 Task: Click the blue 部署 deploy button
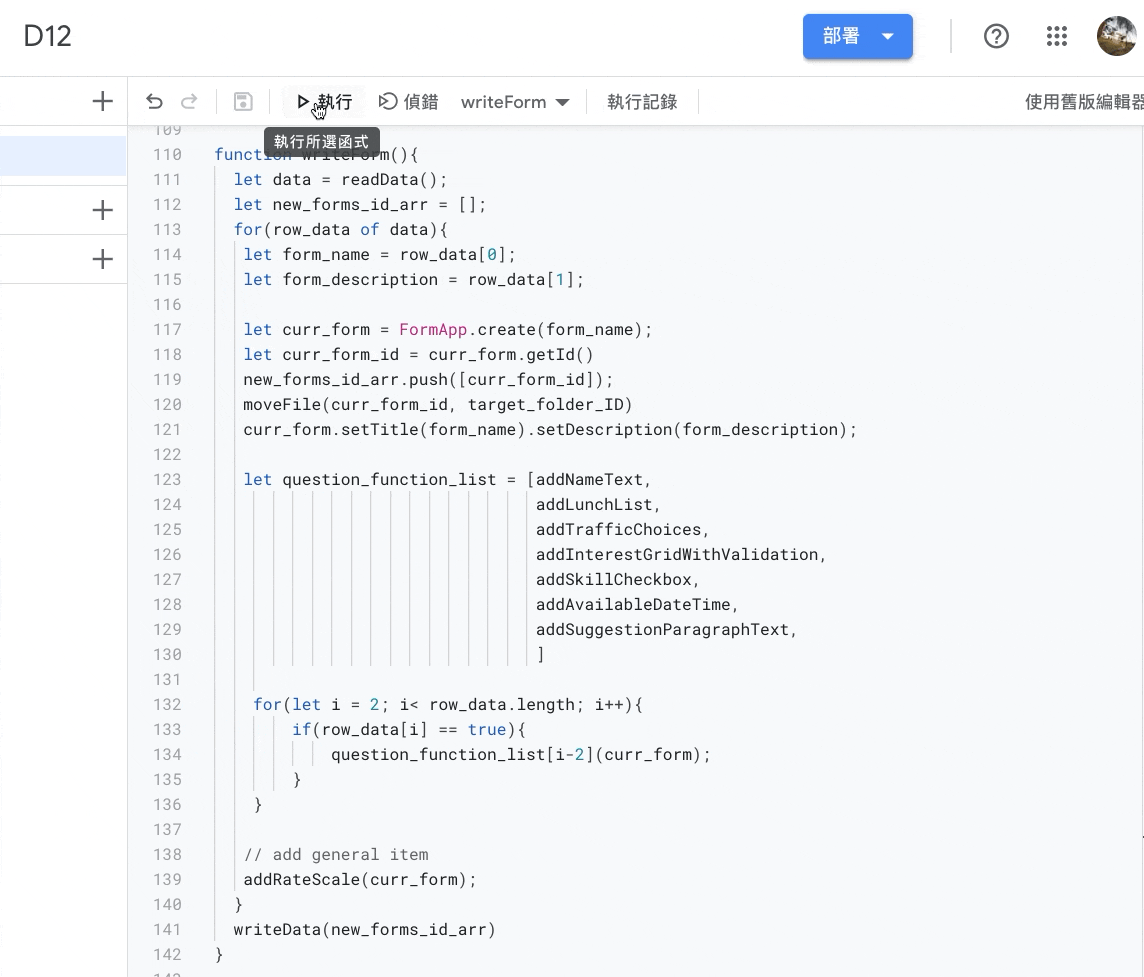(x=857, y=36)
